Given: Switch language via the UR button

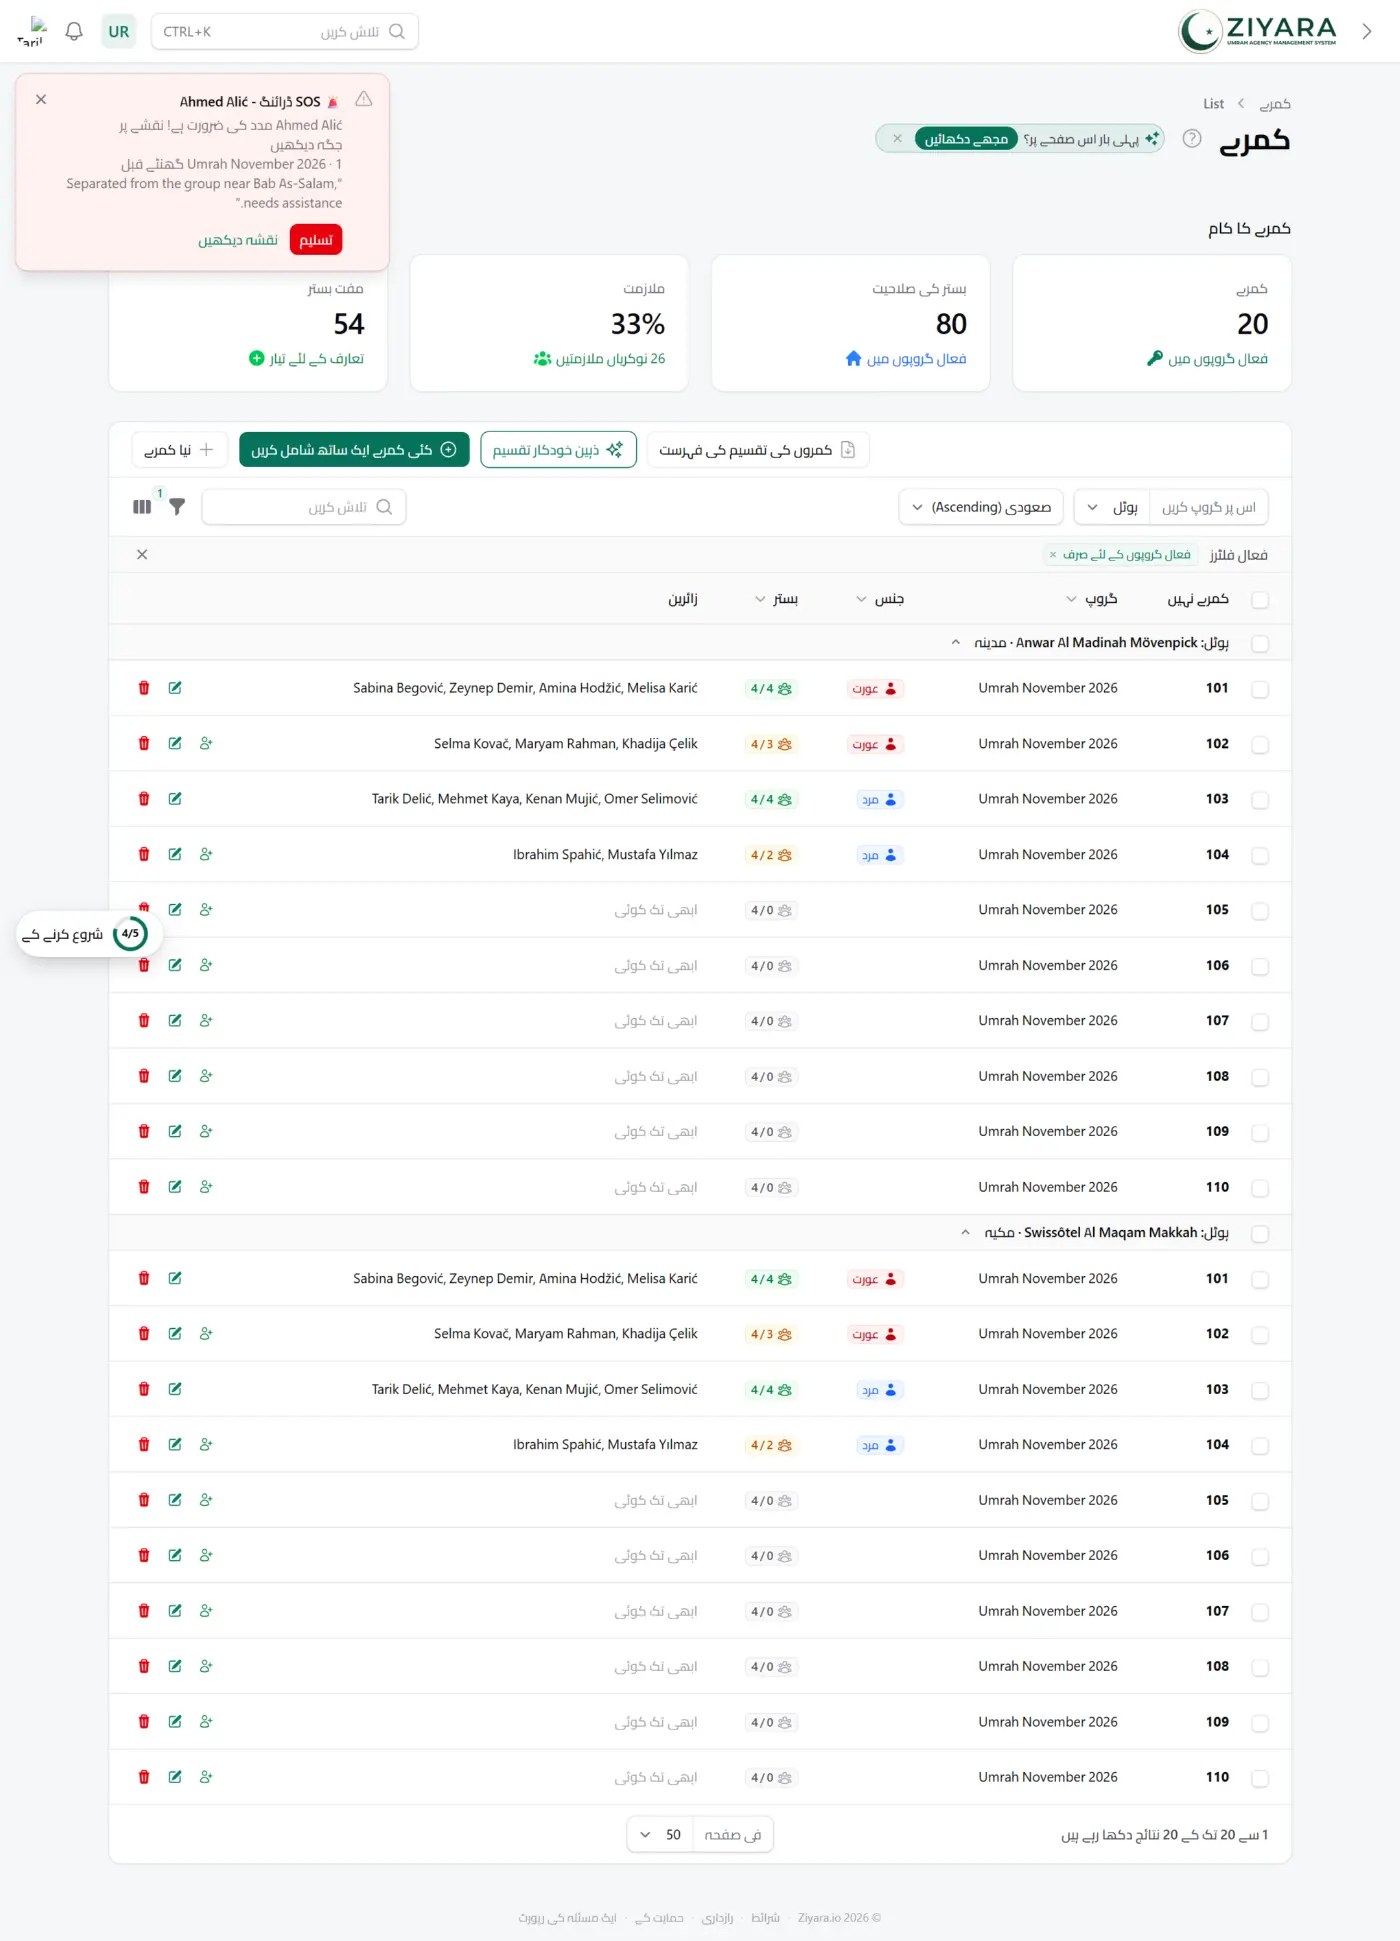Looking at the screenshot, I should (x=119, y=32).
